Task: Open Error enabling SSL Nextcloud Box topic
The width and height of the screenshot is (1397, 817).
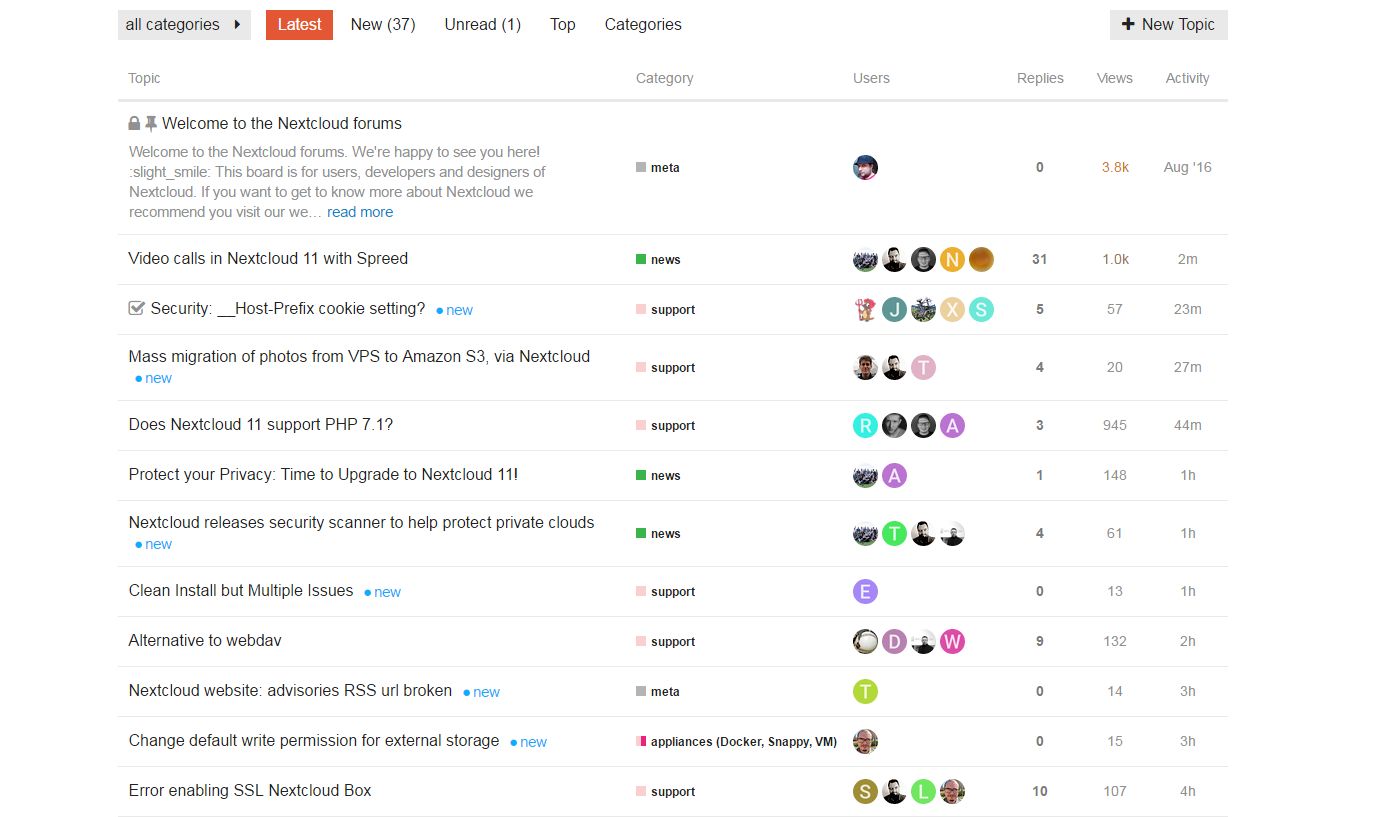Action: pos(250,791)
